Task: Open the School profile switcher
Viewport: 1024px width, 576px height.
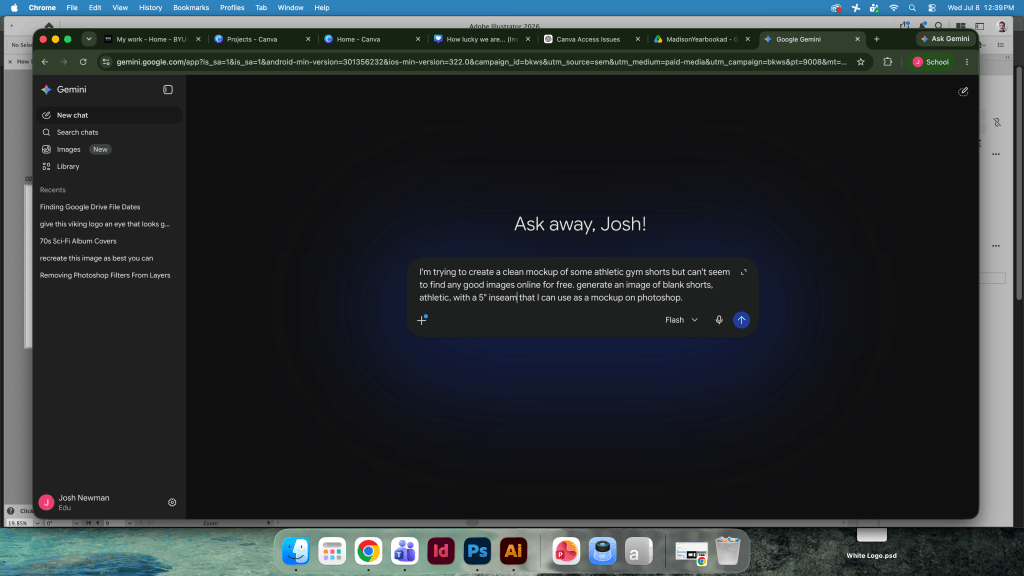Action: (x=931, y=62)
